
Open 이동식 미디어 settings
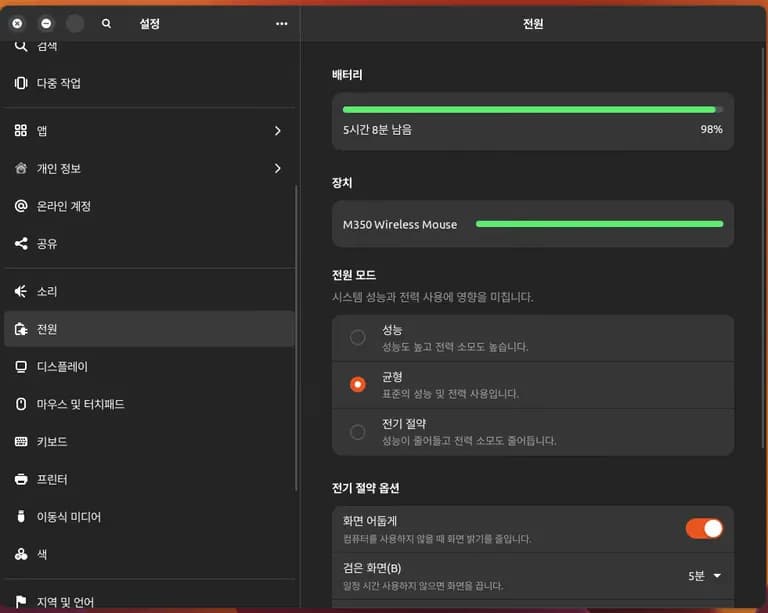pos(69,517)
